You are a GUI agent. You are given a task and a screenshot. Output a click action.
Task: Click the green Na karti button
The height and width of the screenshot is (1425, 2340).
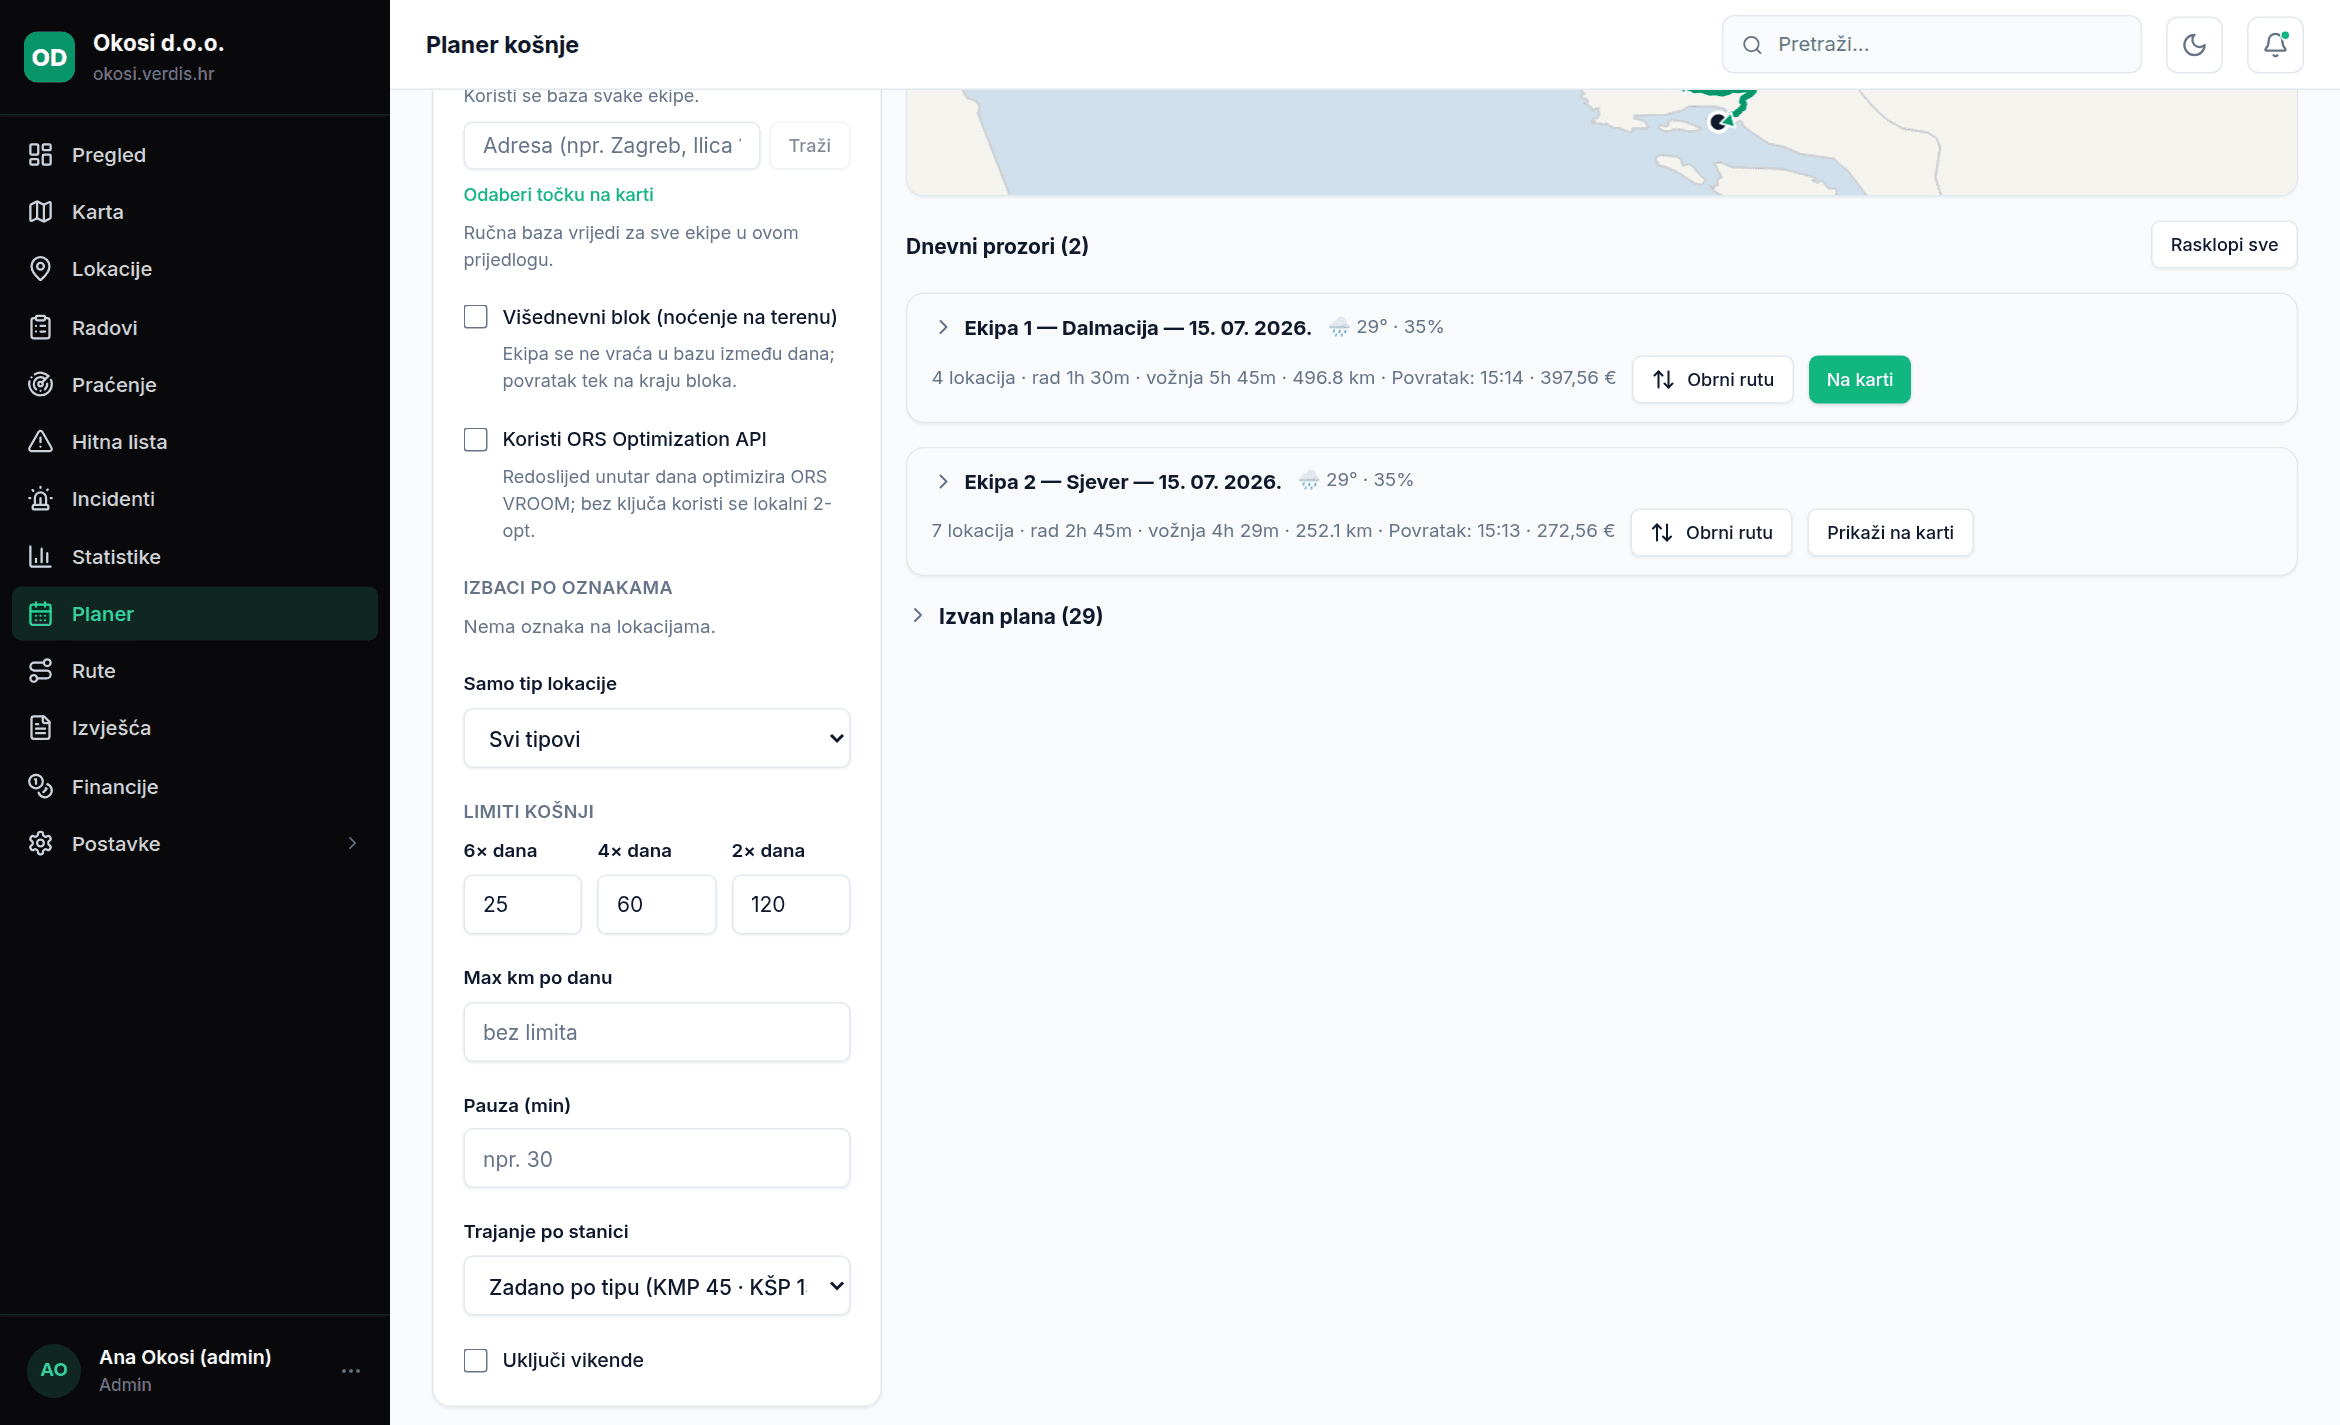coord(1859,379)
